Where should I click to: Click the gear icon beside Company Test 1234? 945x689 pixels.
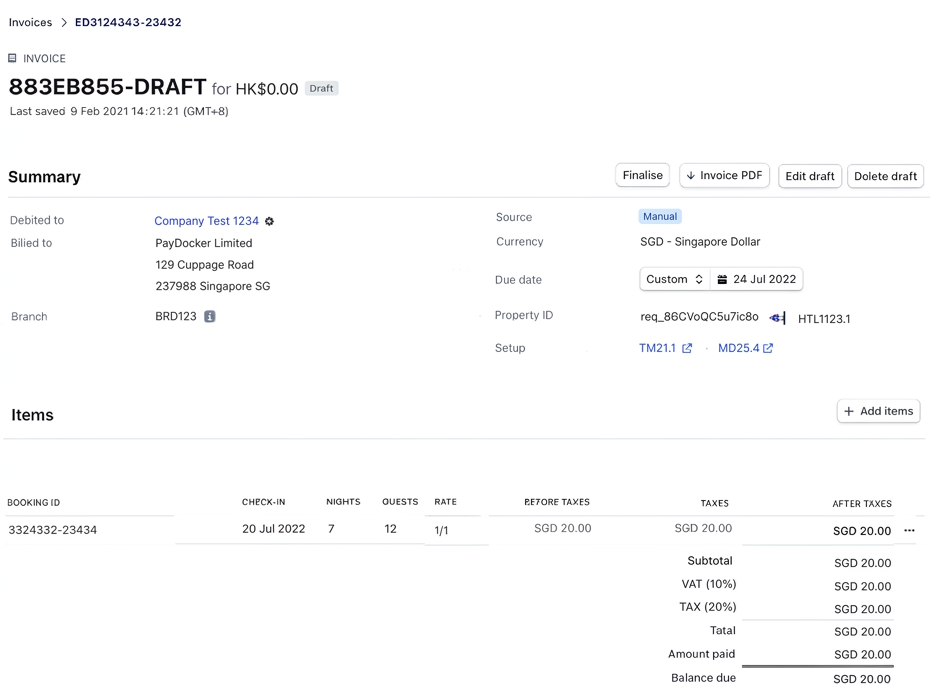(269, 221)
